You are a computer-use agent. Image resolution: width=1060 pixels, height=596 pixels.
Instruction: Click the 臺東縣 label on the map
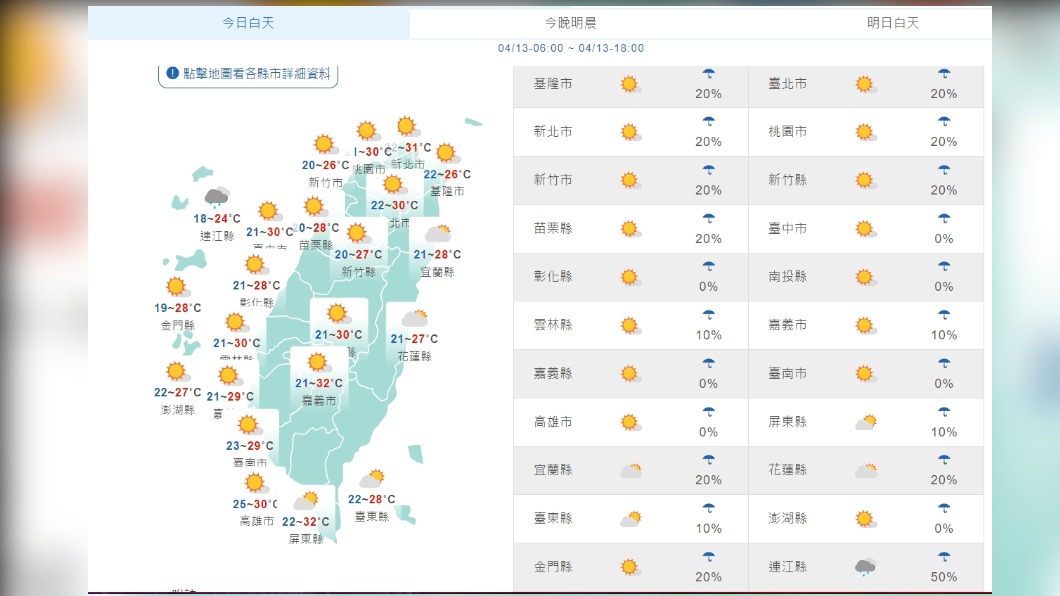tap(372, 517)
